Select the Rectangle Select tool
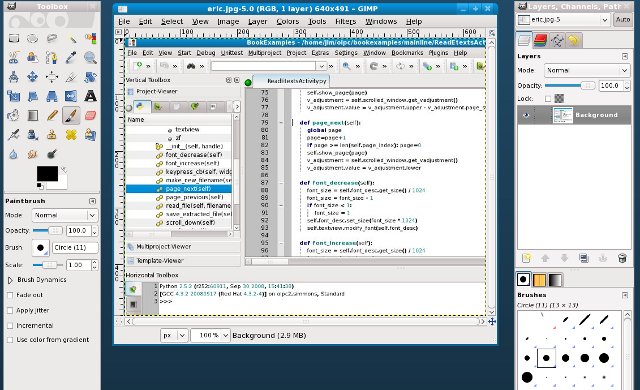Image resolution: width=640 pixels, height=390 pixels. [13, 38]
